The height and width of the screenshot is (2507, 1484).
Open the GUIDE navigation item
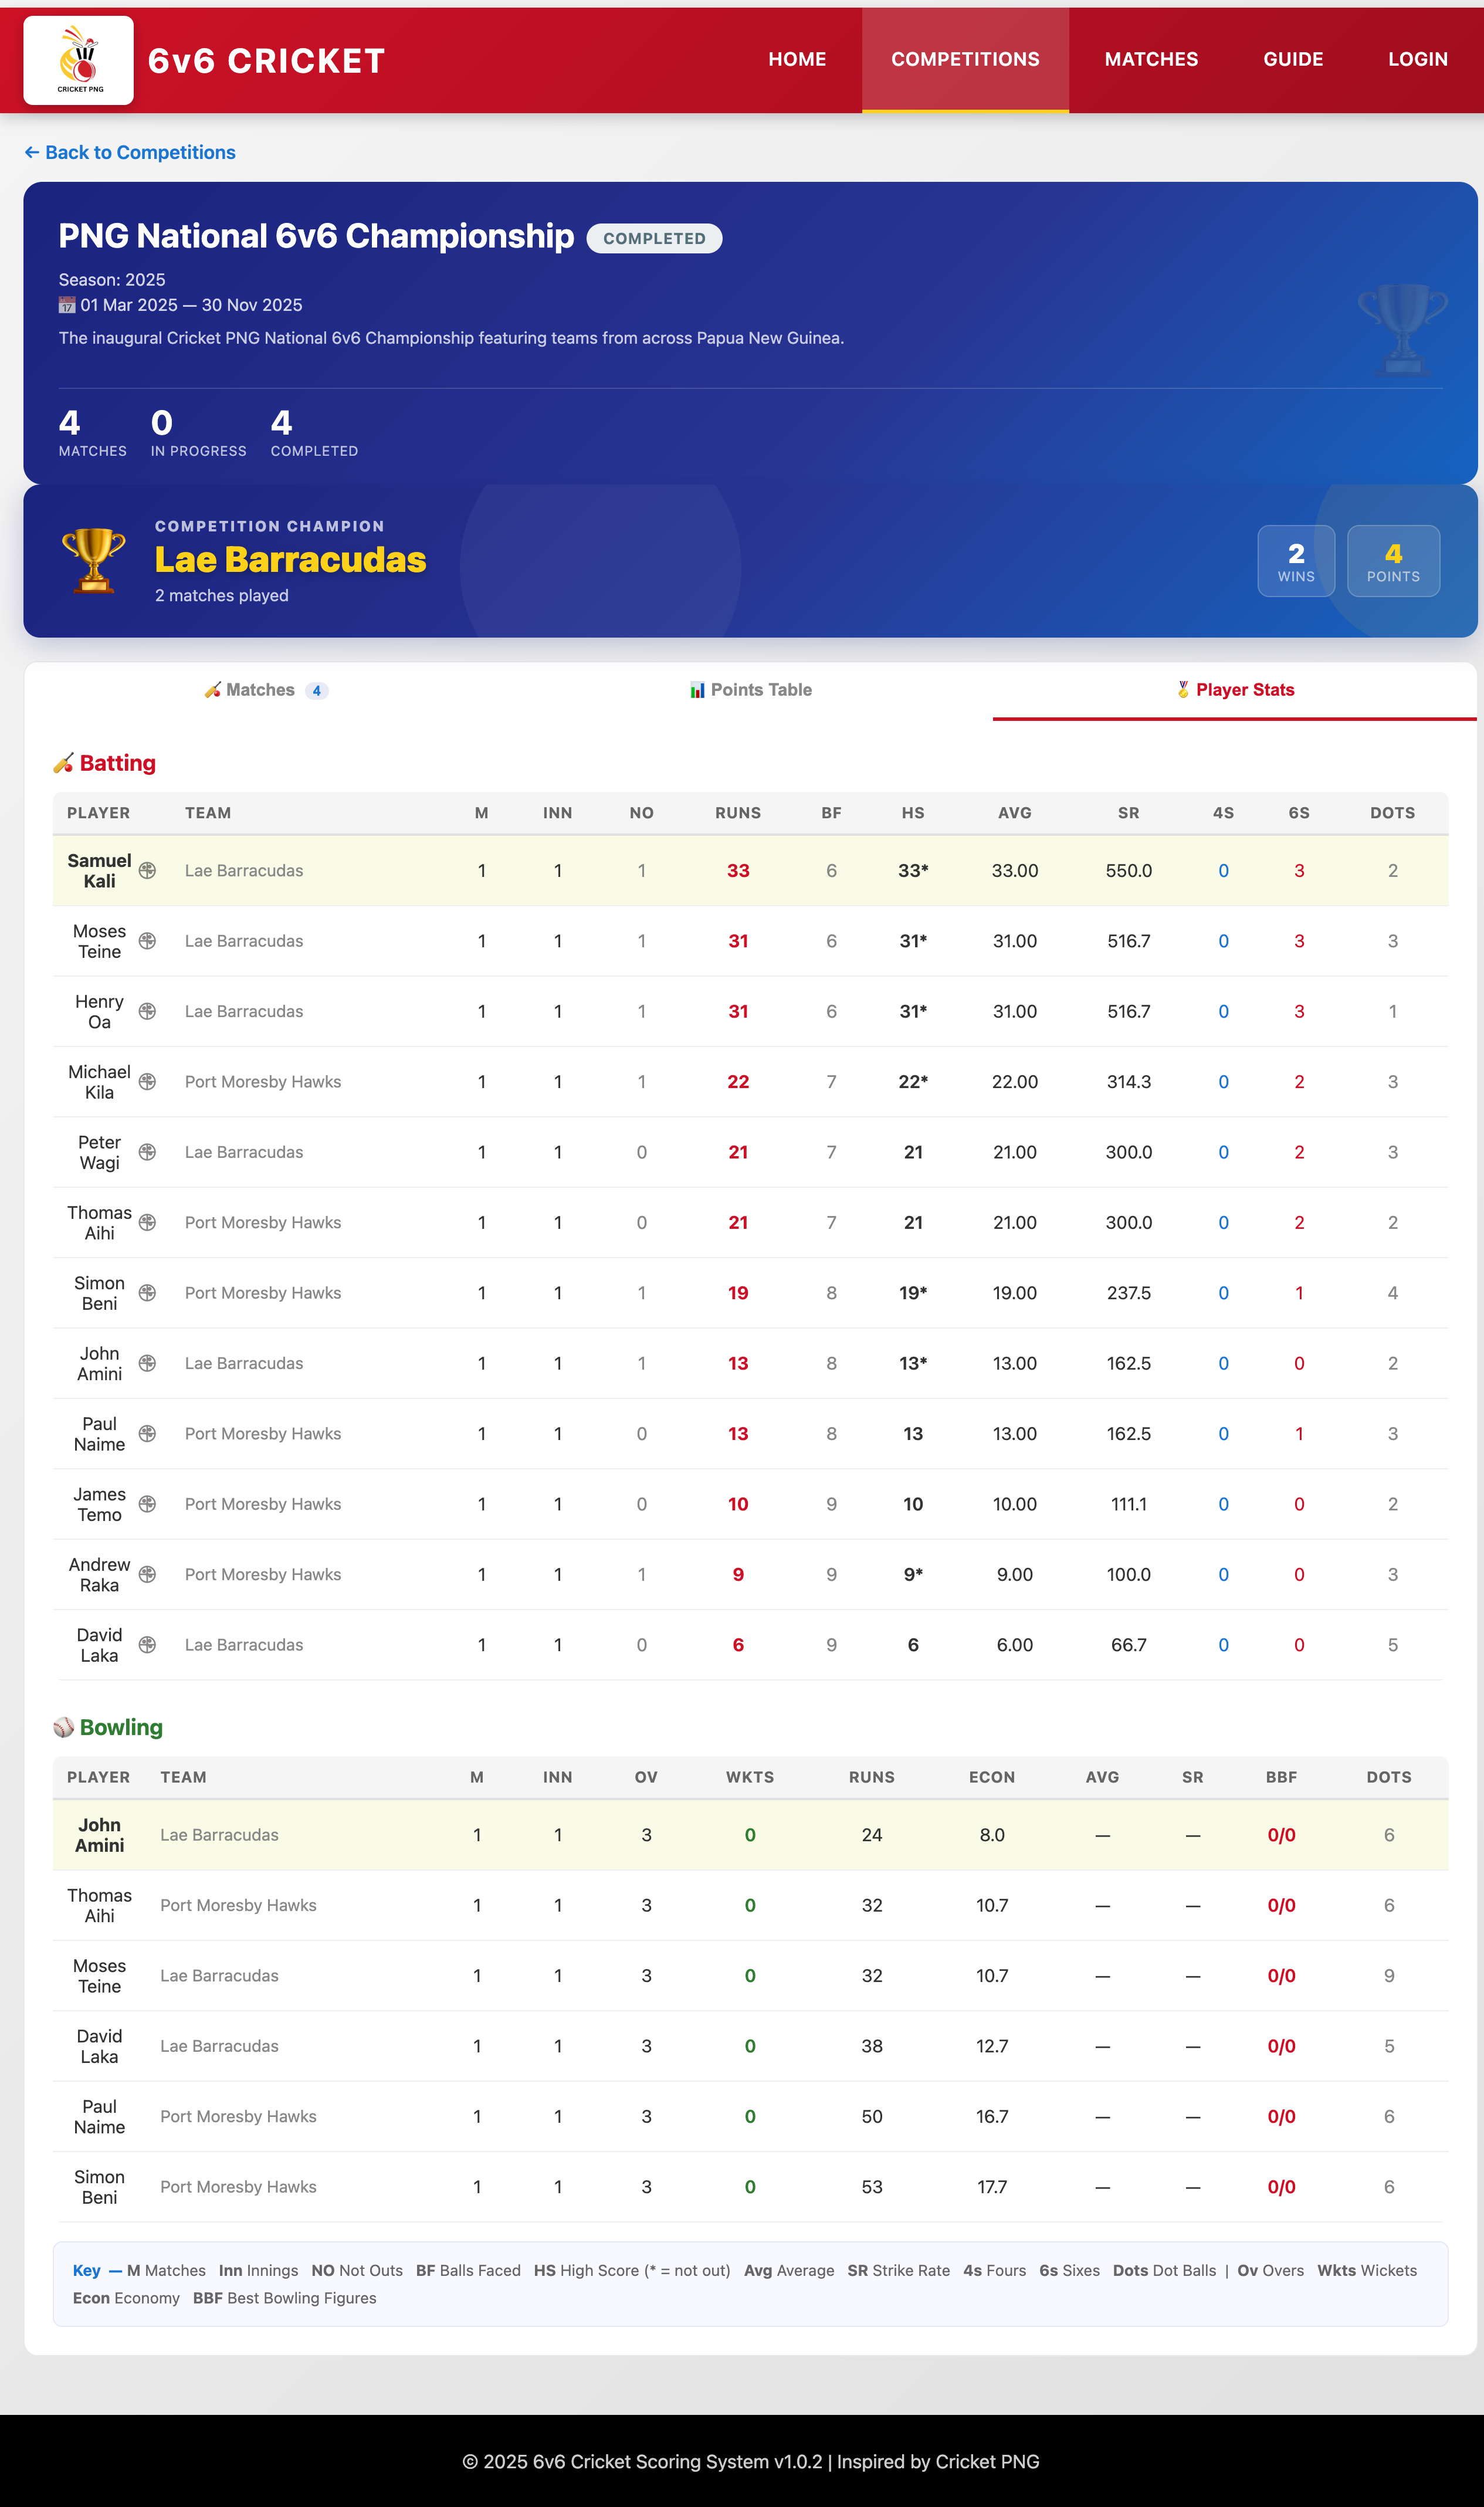[x=1292, y=60]
